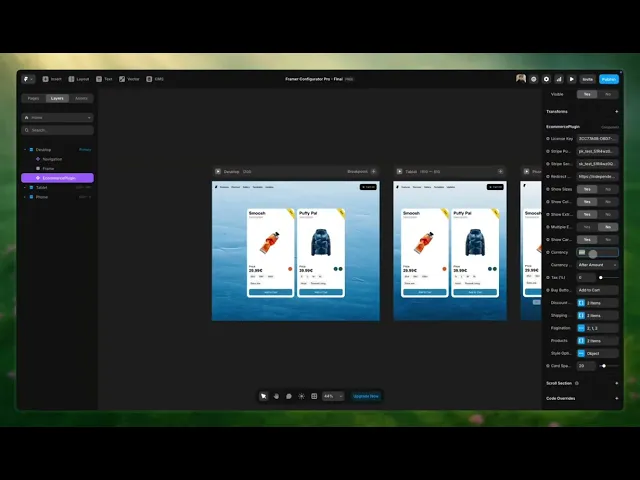The image size is (640, 480).
Task: Switch to the Assets tab
Action: click(81, 98)
